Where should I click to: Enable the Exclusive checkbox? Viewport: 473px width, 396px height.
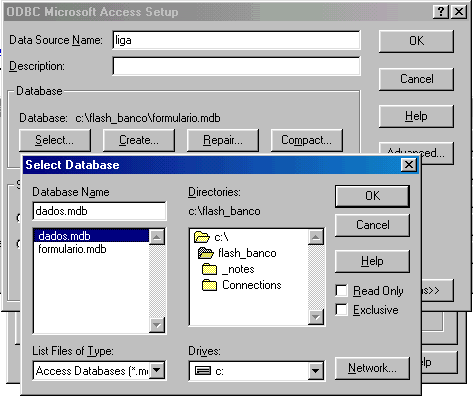342,309
